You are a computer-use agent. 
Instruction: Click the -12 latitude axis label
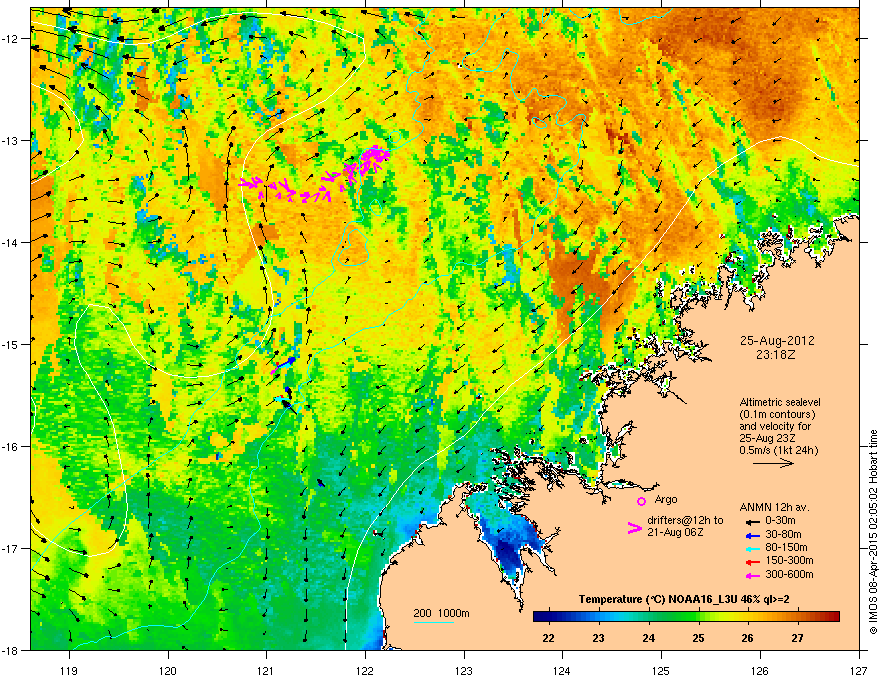12,38
